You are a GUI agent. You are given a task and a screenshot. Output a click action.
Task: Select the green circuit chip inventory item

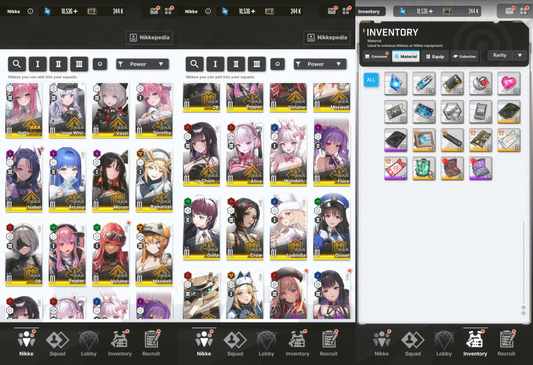(509, 111)
